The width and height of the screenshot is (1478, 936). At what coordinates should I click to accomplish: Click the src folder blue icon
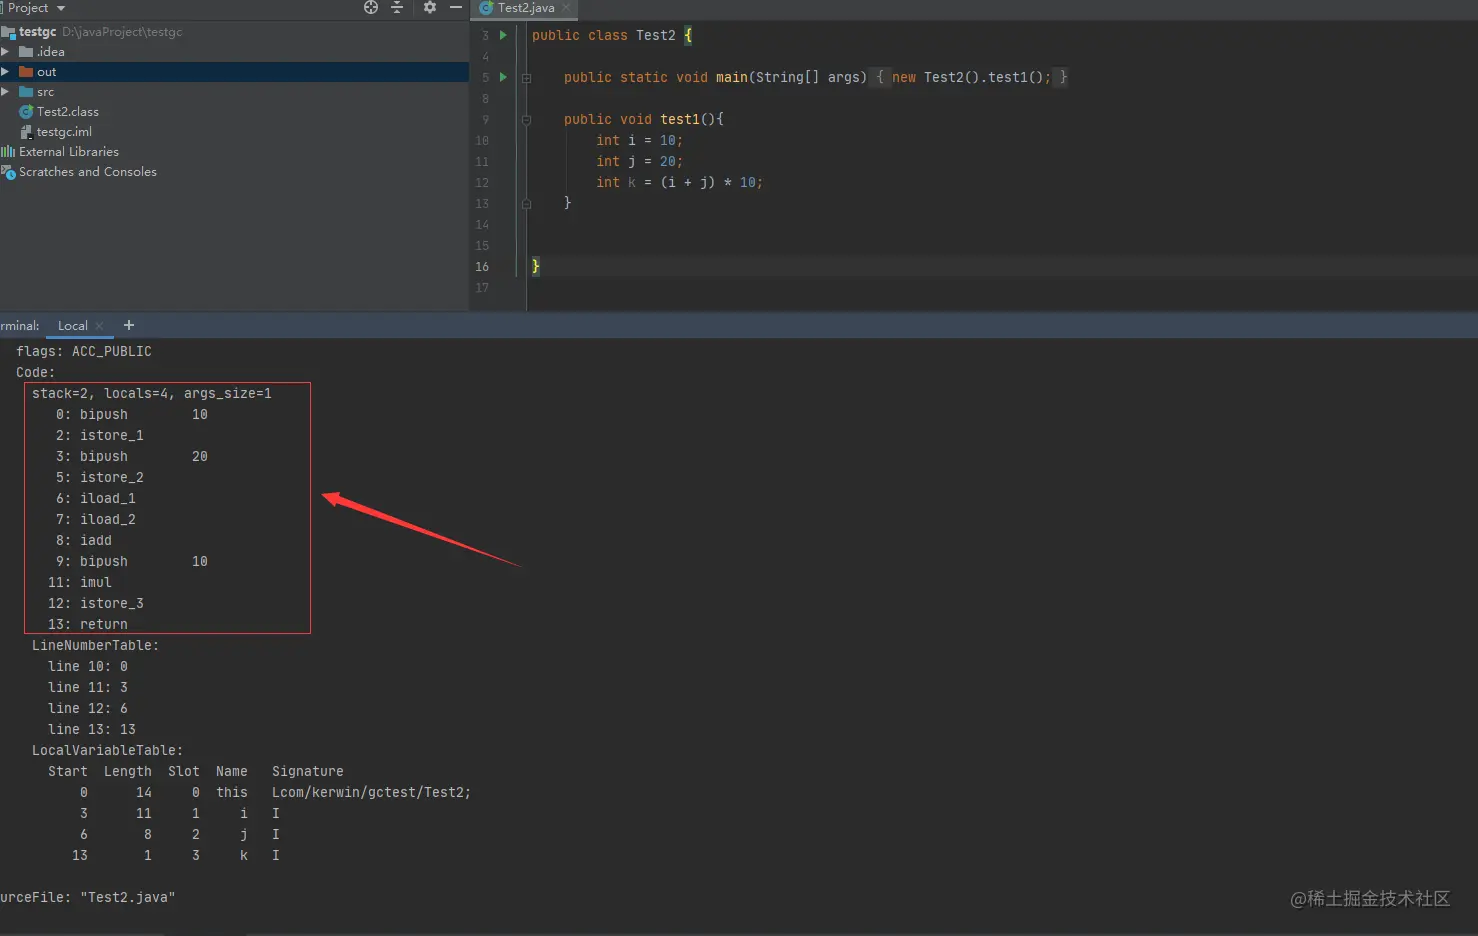coord(26,92)
